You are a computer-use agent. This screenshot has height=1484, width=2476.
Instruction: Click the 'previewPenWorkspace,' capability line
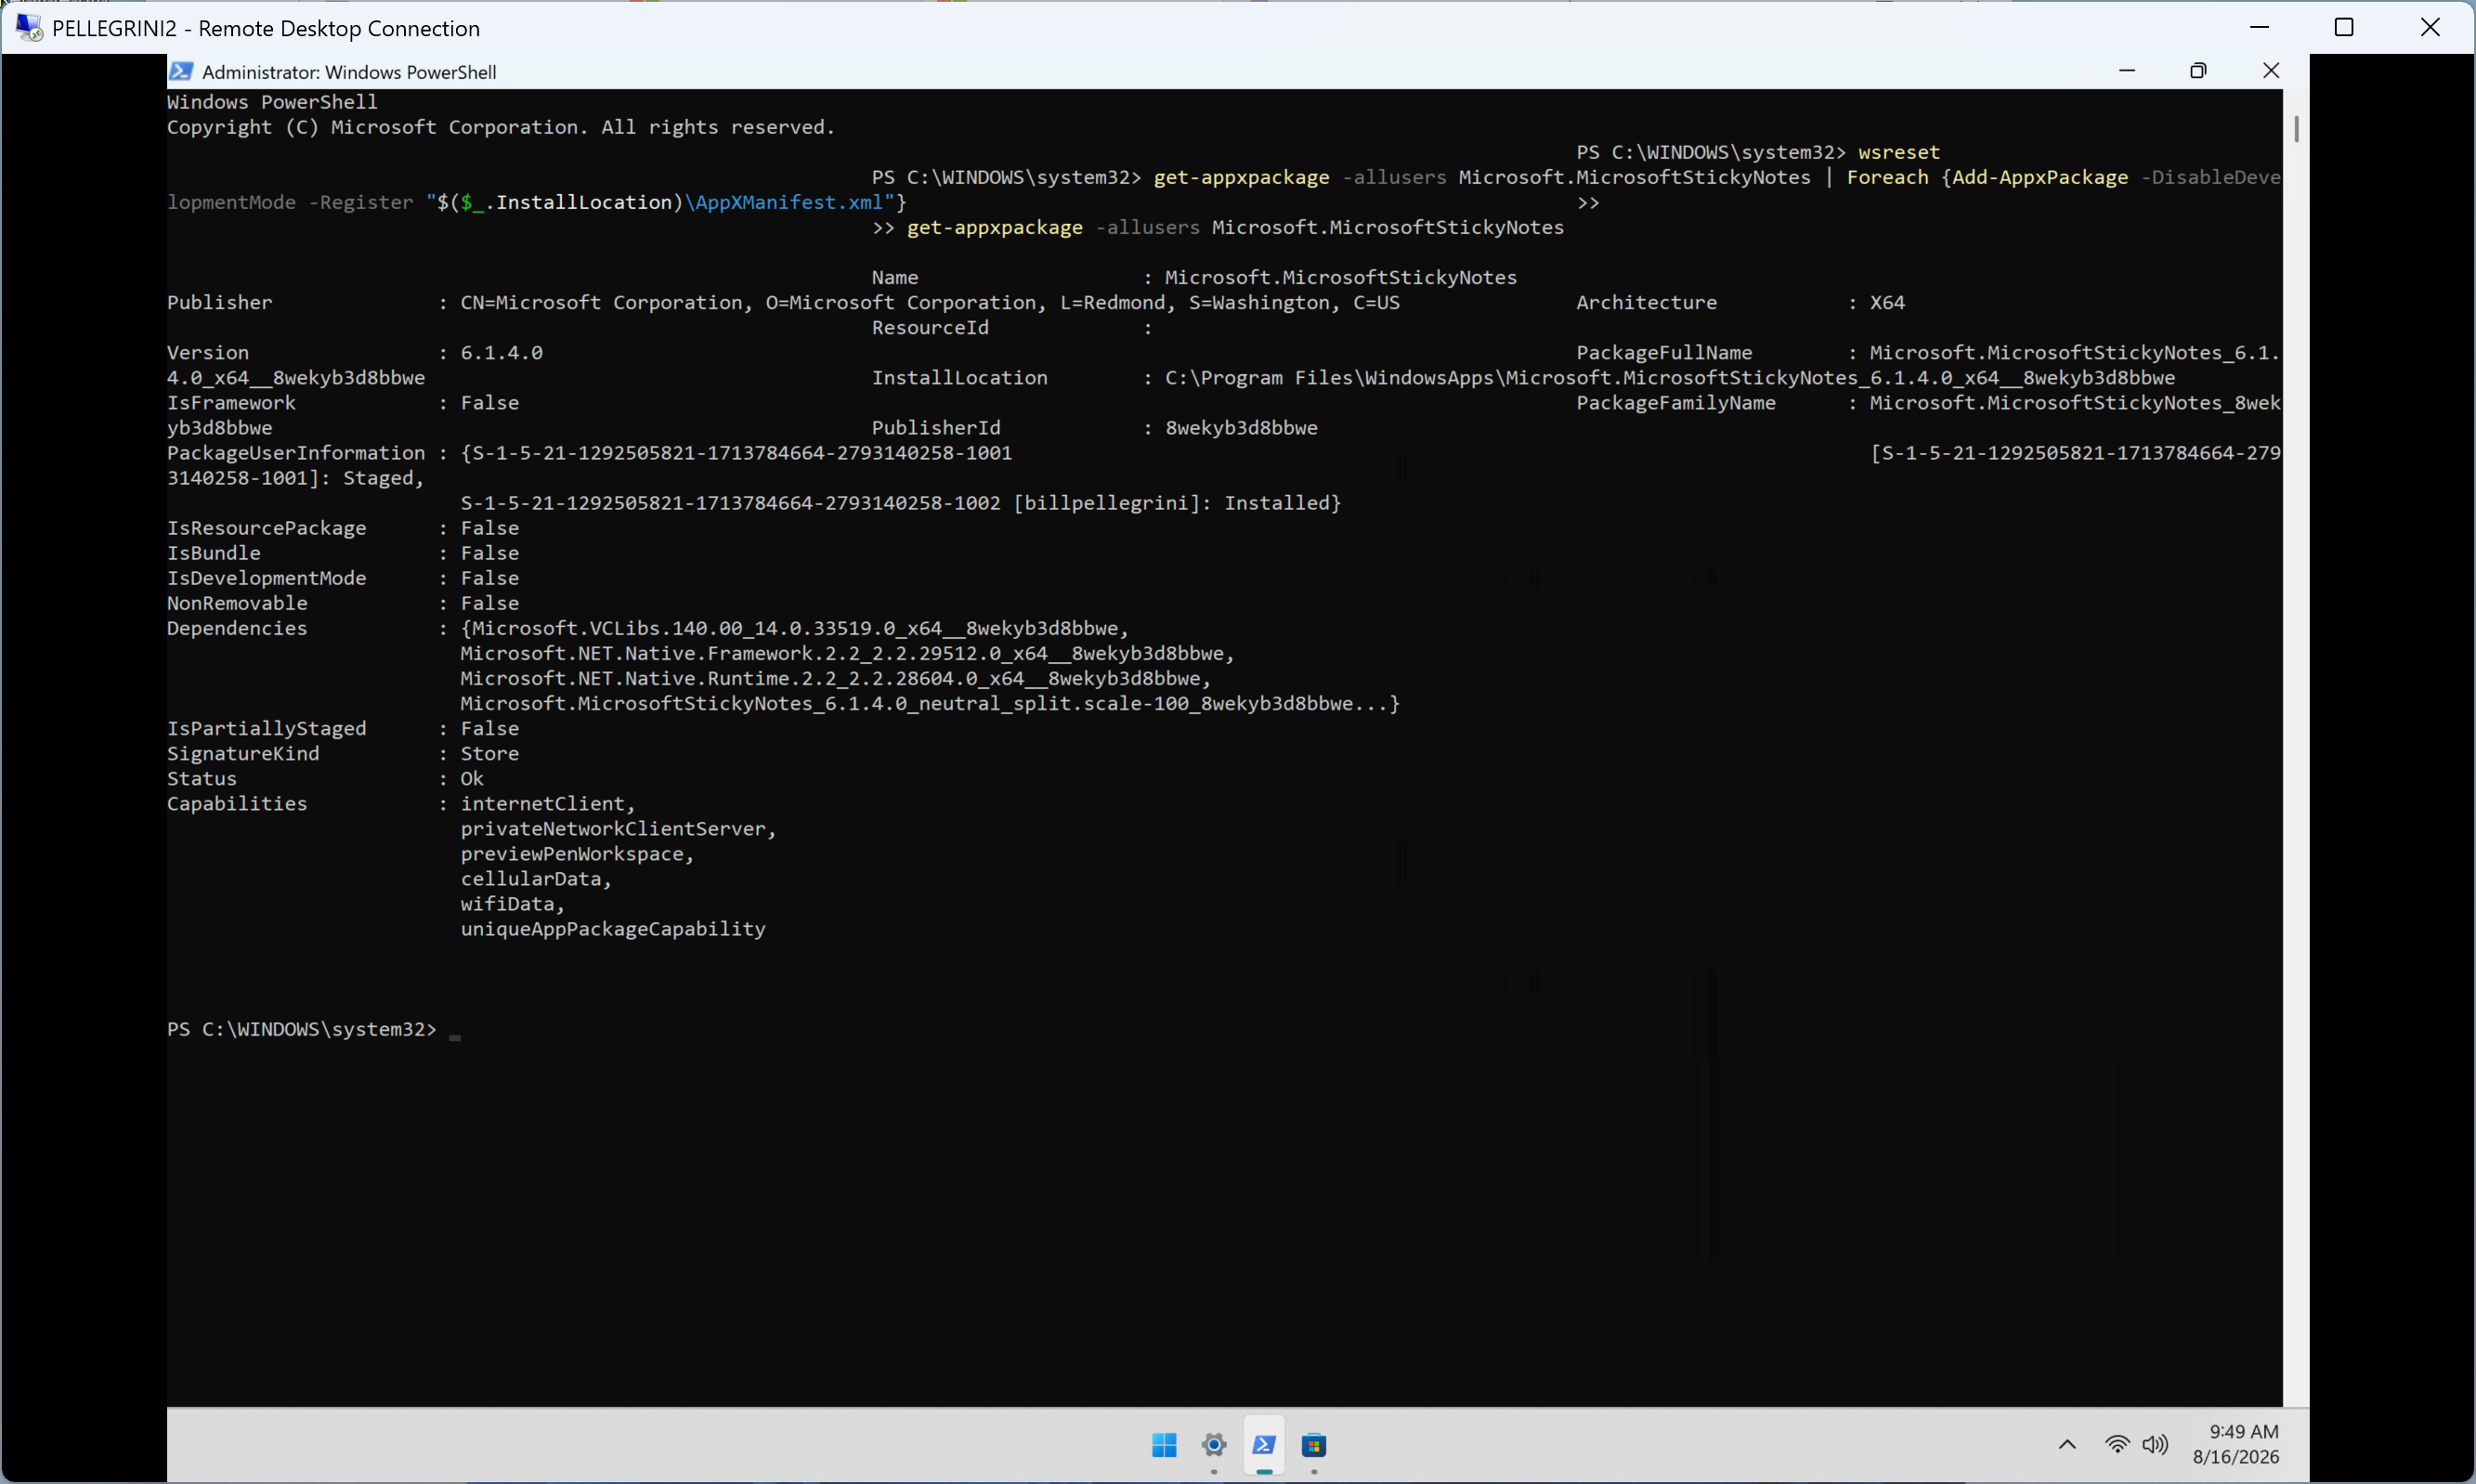(577, 853)
